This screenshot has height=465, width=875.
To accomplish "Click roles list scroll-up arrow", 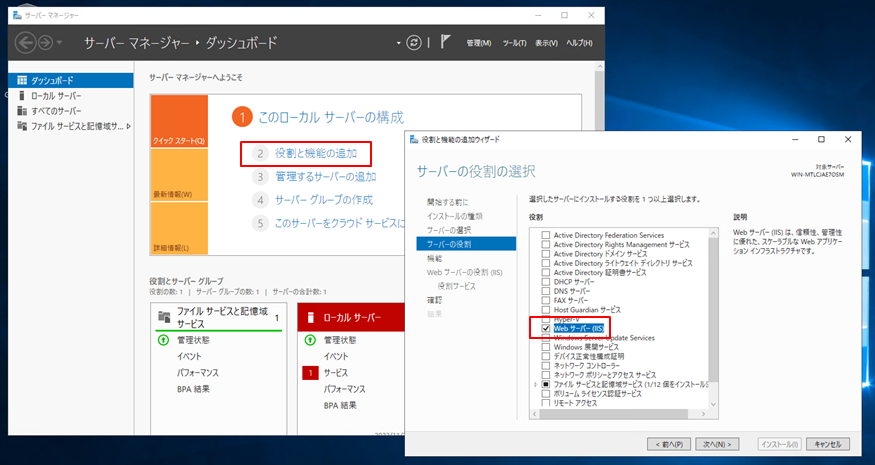I will point(713,232).
